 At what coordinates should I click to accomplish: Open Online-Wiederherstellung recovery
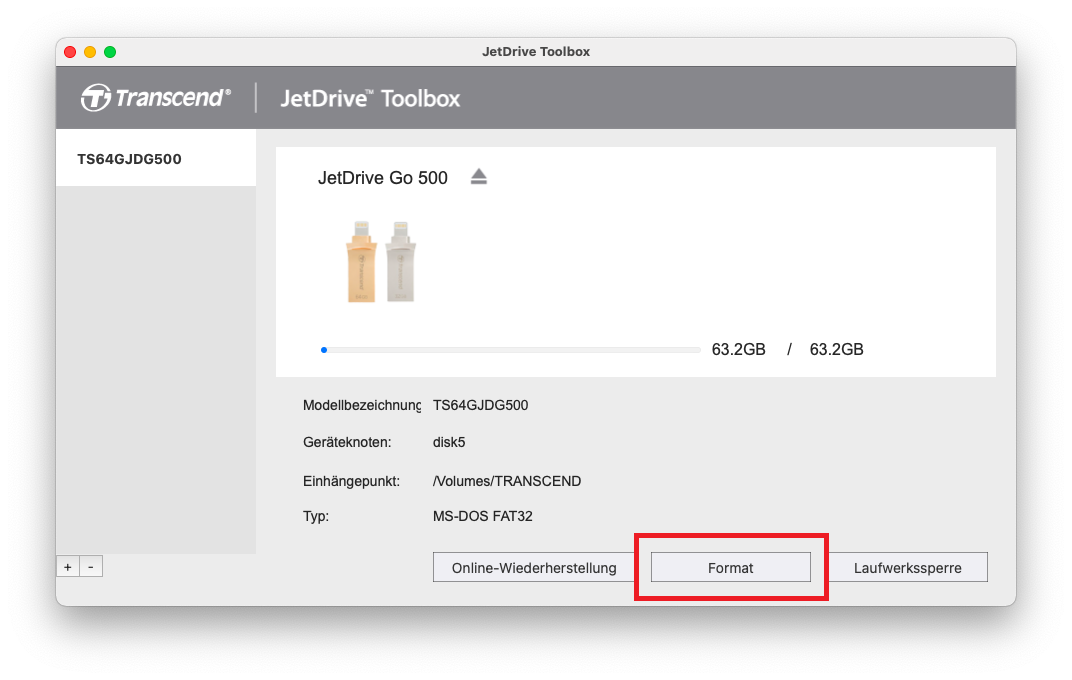534,567
